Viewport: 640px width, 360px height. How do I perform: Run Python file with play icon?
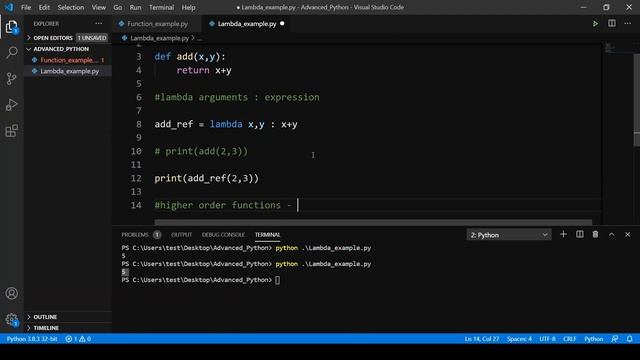pos(595,24)
